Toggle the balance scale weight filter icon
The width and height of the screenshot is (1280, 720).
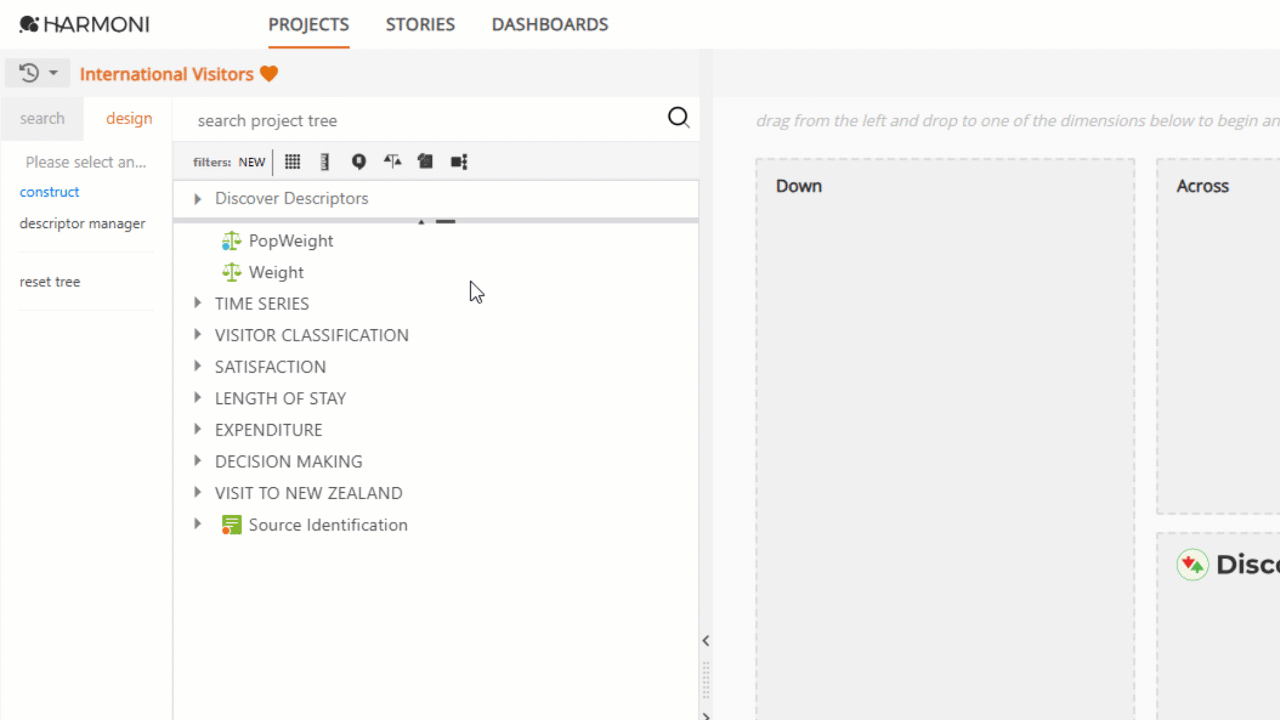[392, 162]
